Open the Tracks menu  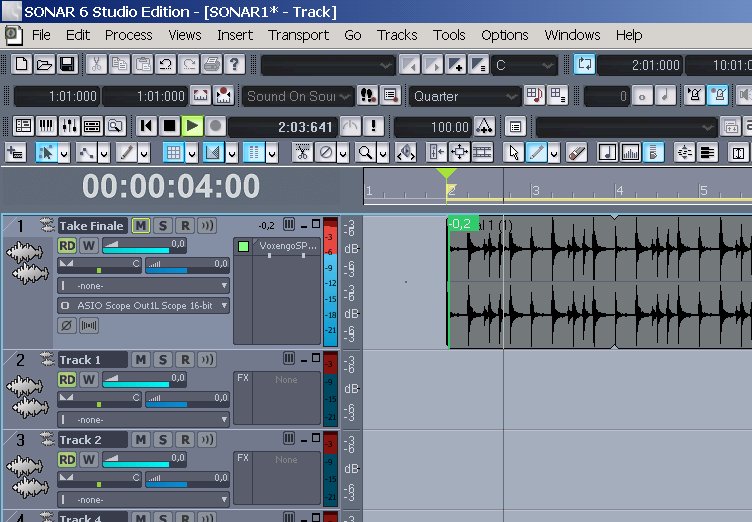tap(397, 35)
